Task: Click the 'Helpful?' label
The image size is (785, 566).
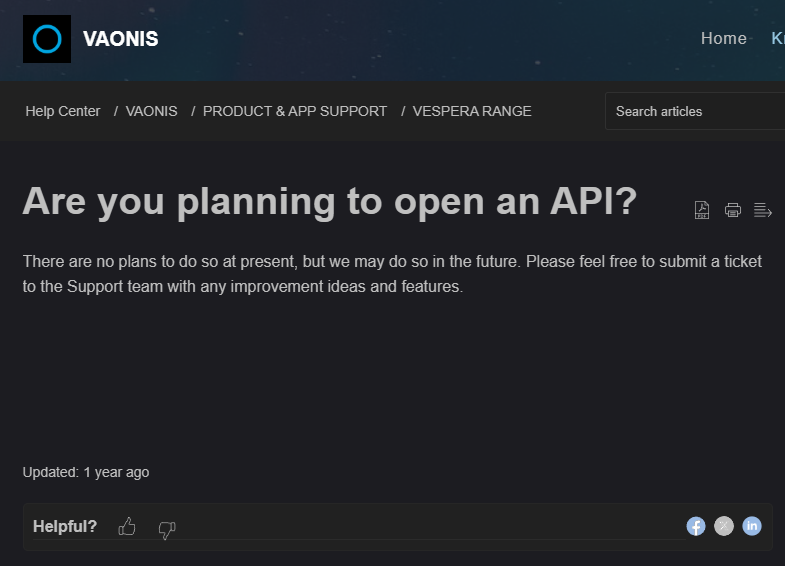Action: 65,526
